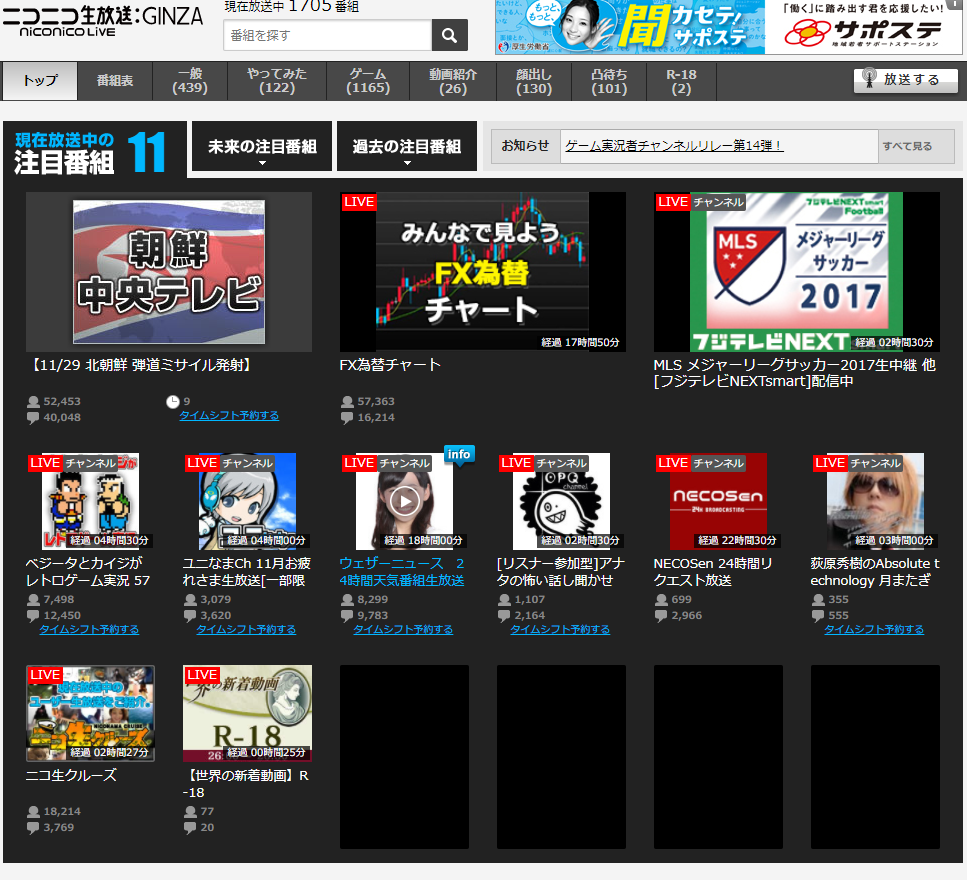Image resolution: width=967 pixels, height=880 pixels.
Task: Click すべて見る for notices
Action: pos(907,146)
